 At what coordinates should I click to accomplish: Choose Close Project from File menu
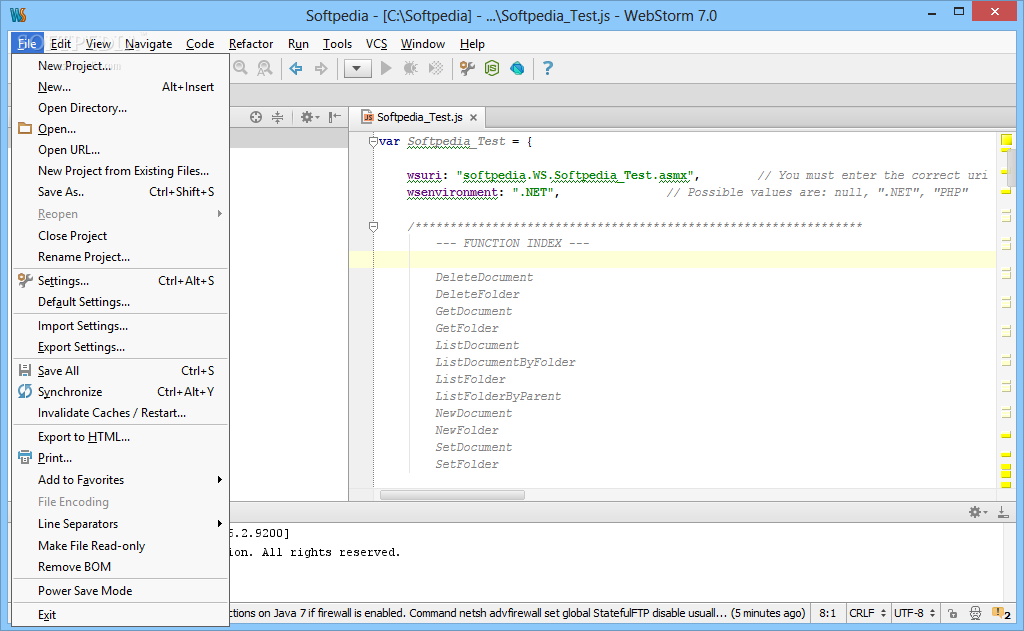point(121,235)
